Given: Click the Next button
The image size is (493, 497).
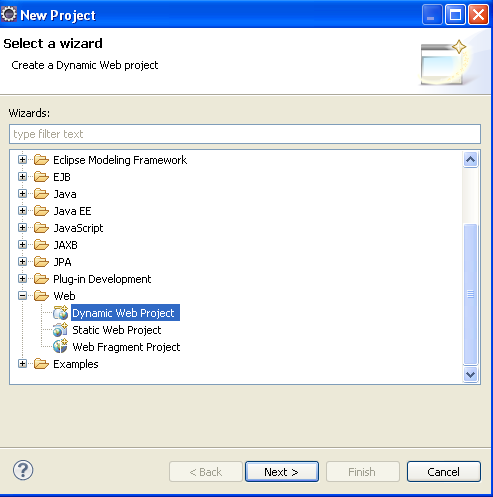Looking at the screenshot, I should [282, 472].
